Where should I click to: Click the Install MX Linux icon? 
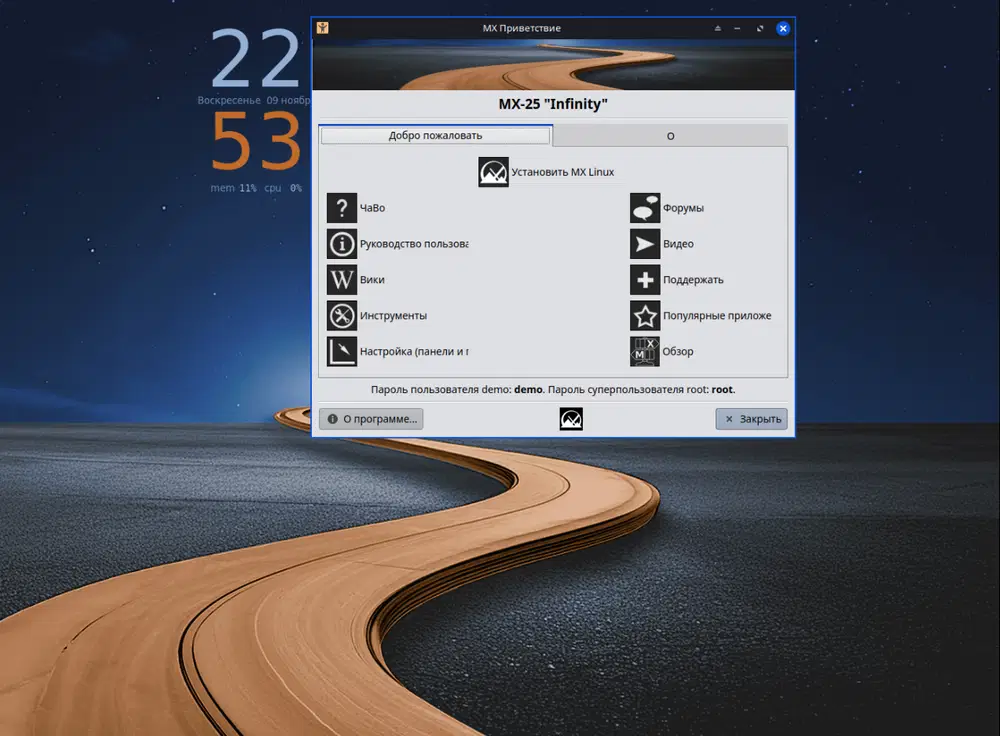pos(493,172)
